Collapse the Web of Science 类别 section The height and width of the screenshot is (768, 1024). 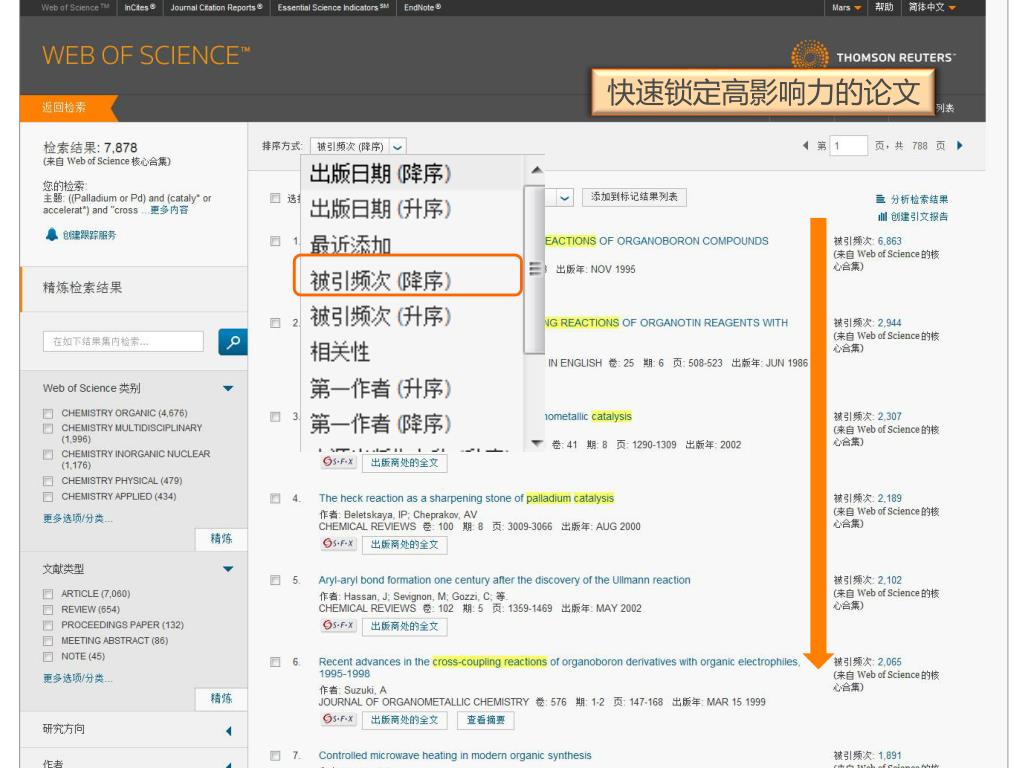point(228,389)
